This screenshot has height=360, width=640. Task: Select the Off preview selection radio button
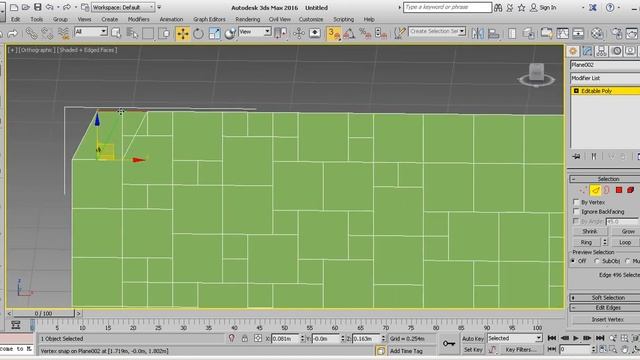[x=573, y=261]
